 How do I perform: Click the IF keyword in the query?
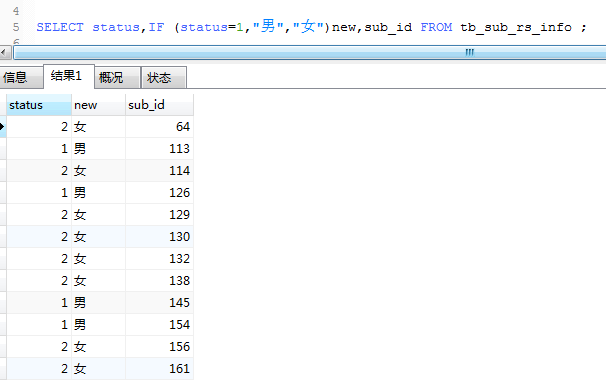pyautogui.click(x=156, y=27)
